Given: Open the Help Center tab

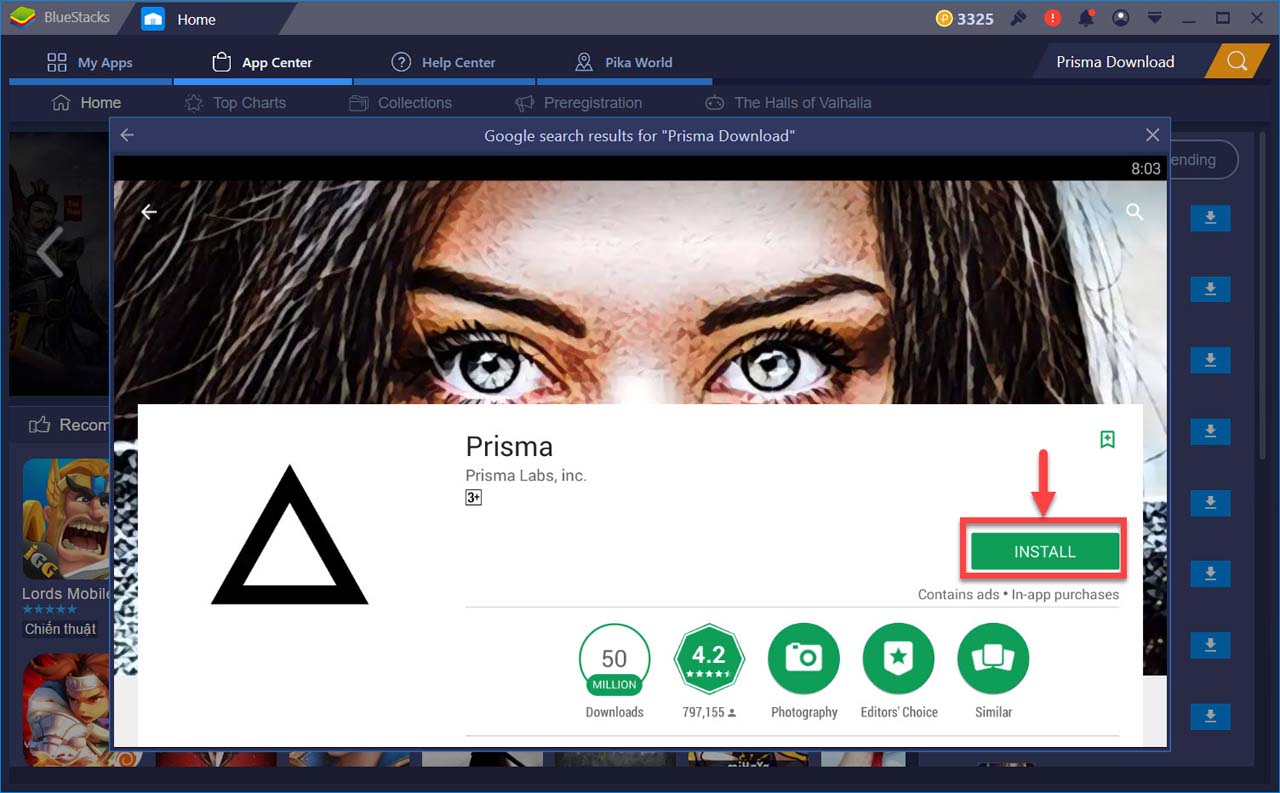Looking at the screenshot, I should [x=443, y=62].
